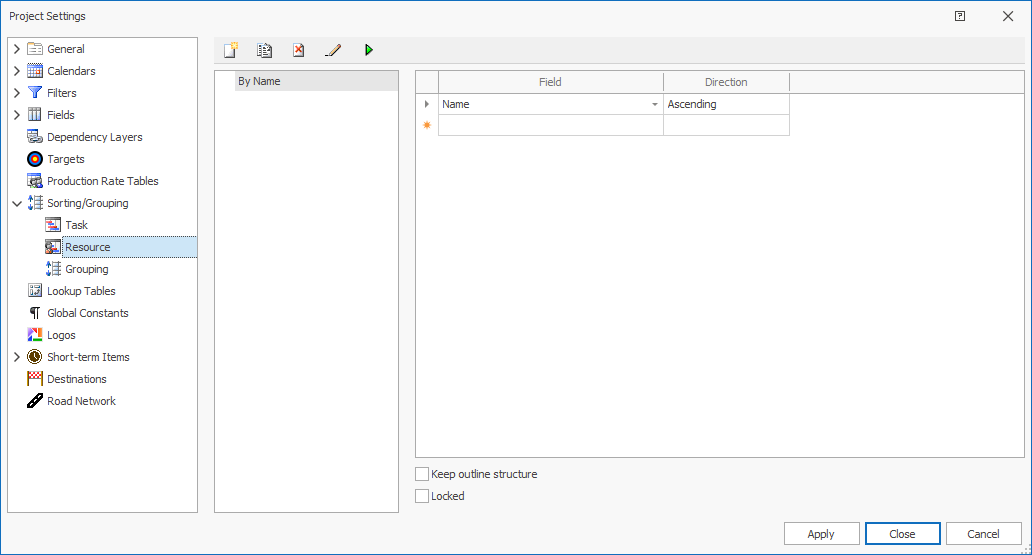Screen dimensions: 1032x555
Task: Click the Copy sort item toolbar icon
Action: tap(265, 50)
